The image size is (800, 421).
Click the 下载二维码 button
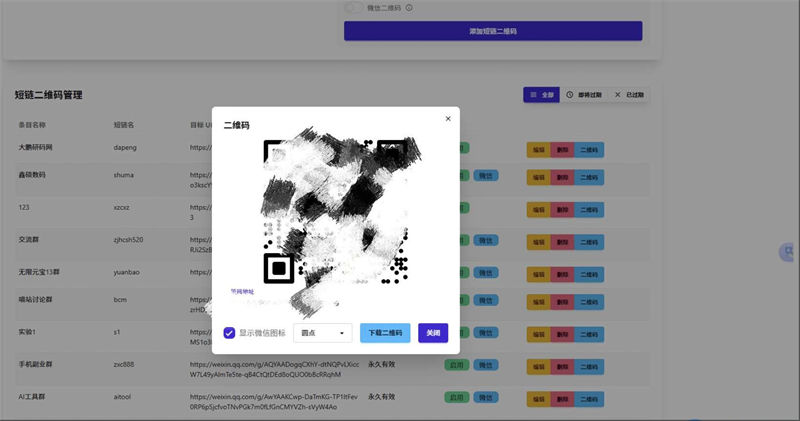click(x=385, y=333)
